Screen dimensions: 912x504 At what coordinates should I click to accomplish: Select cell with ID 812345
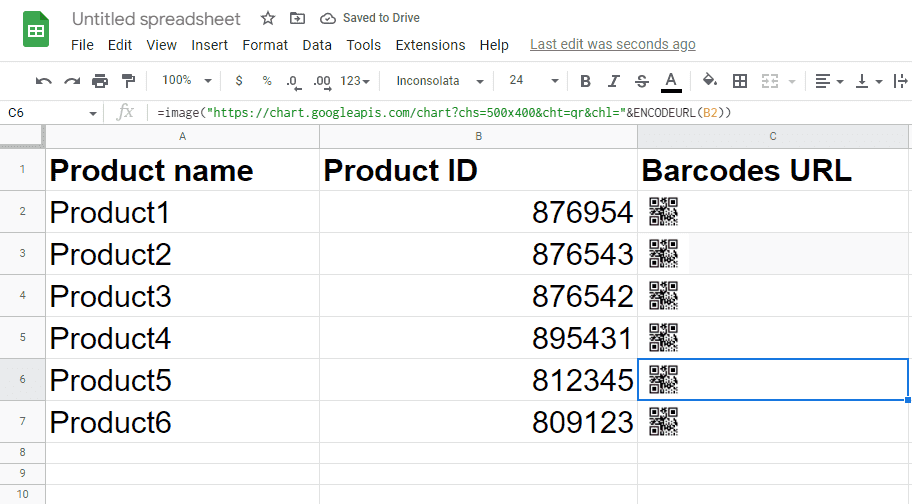[478, 380]
